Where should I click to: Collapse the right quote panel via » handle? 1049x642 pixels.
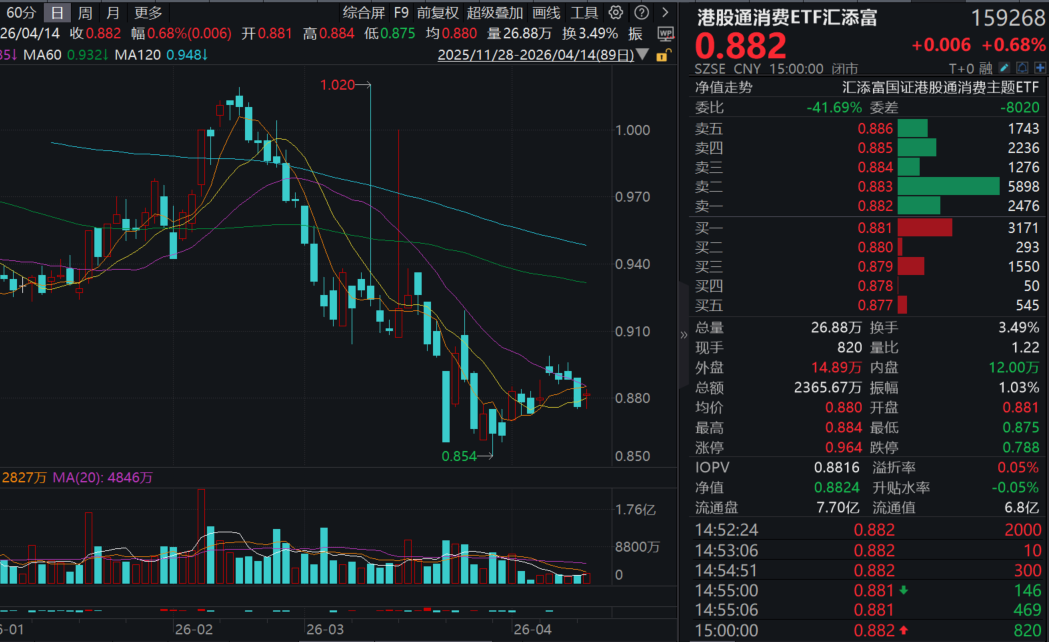684,335
